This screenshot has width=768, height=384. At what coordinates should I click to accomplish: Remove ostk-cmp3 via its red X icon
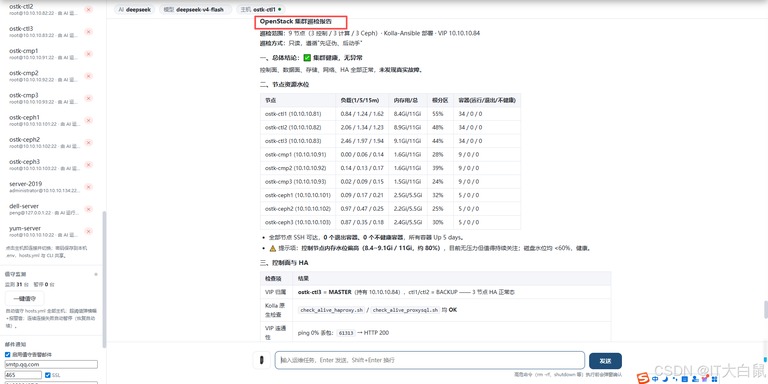tap(89, 98)
